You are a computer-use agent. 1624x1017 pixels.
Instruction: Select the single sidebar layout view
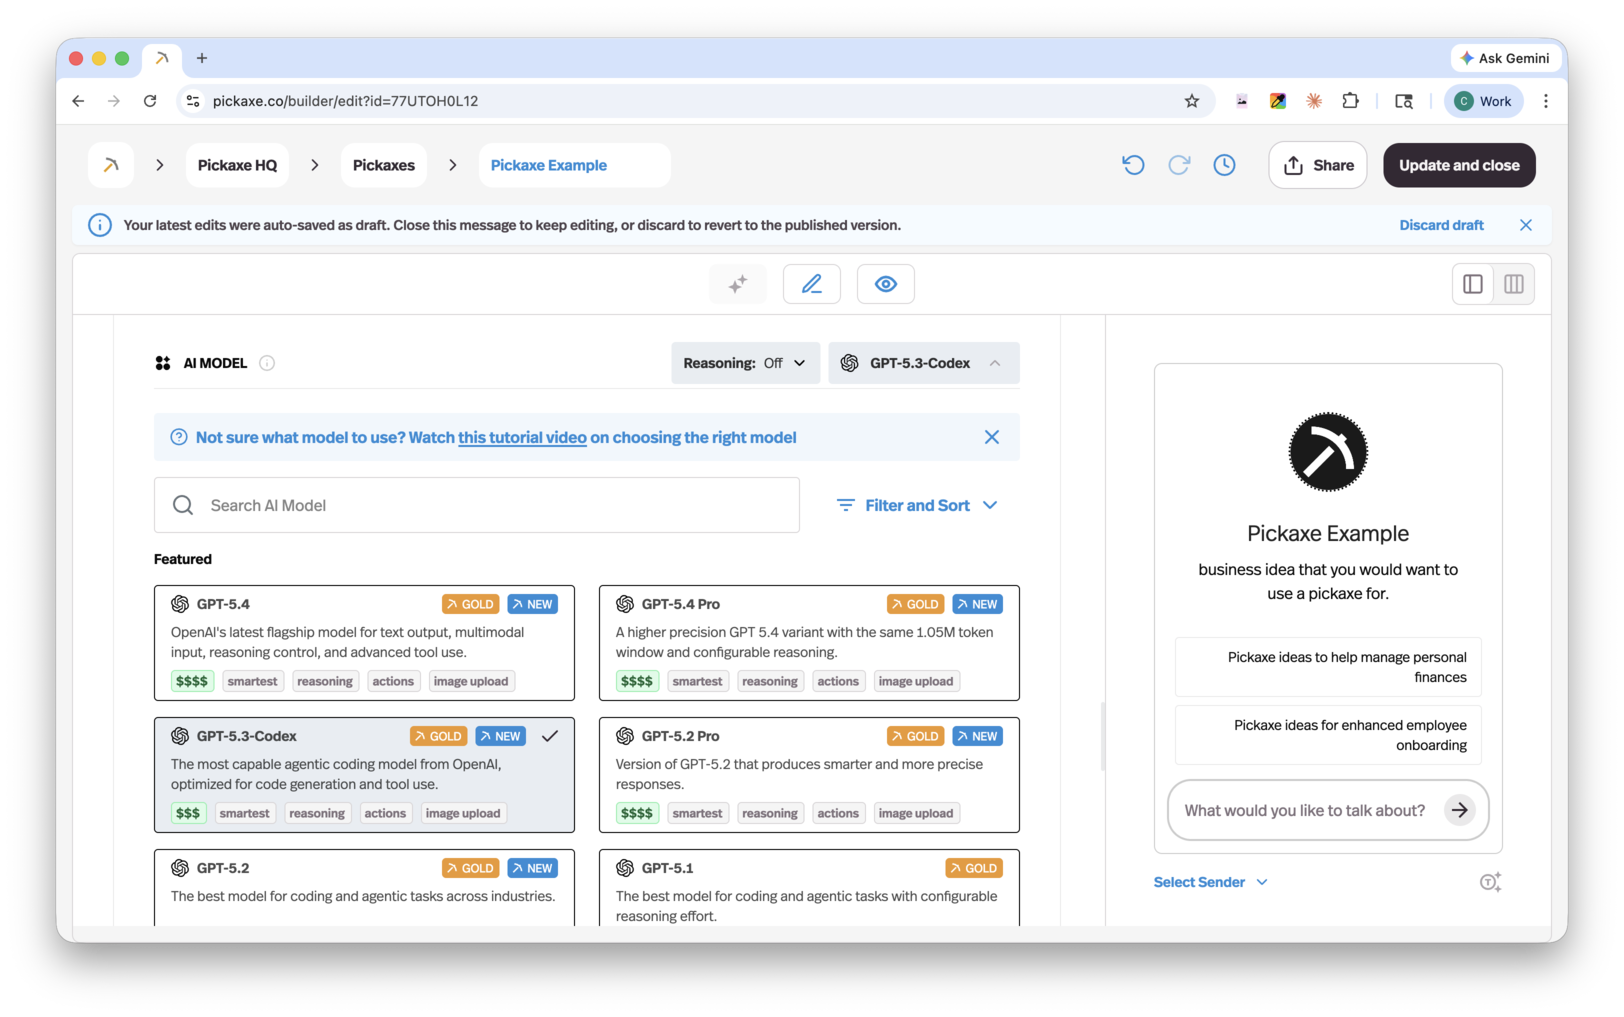[1473, 284]
